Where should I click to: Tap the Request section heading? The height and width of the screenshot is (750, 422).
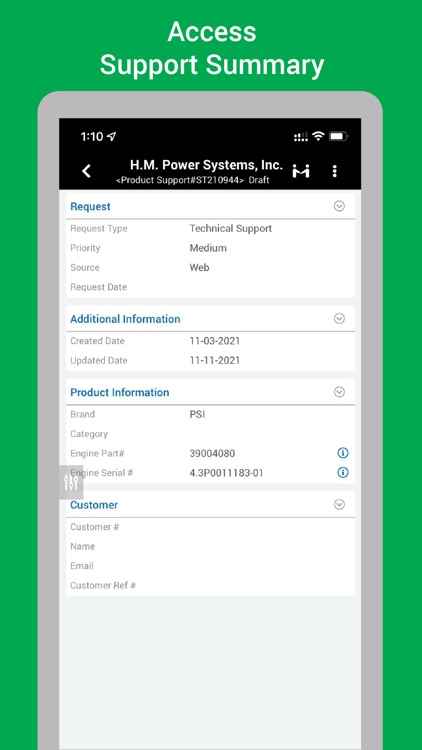[x=90, y=207]
